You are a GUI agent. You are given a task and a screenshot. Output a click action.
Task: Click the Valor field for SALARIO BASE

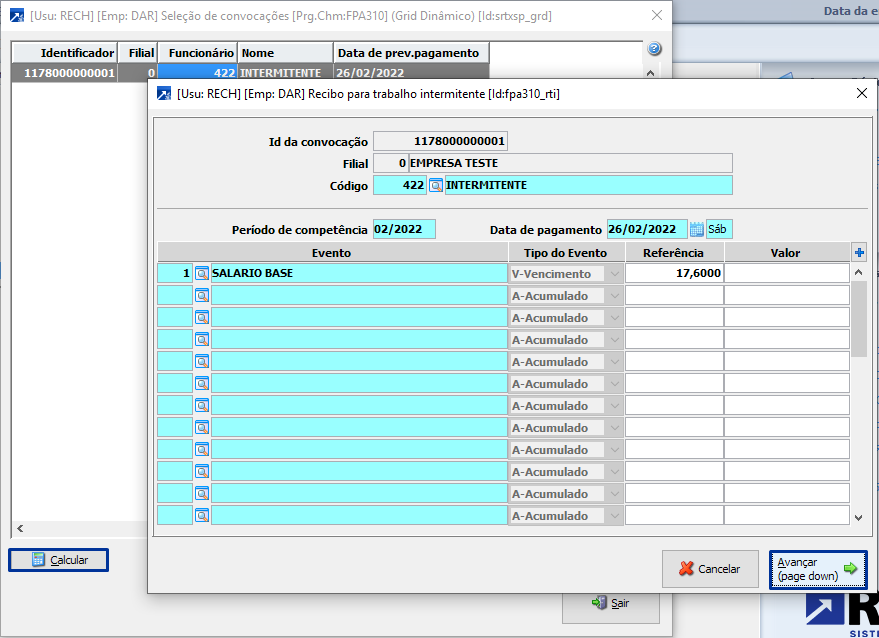coord(786,273)
